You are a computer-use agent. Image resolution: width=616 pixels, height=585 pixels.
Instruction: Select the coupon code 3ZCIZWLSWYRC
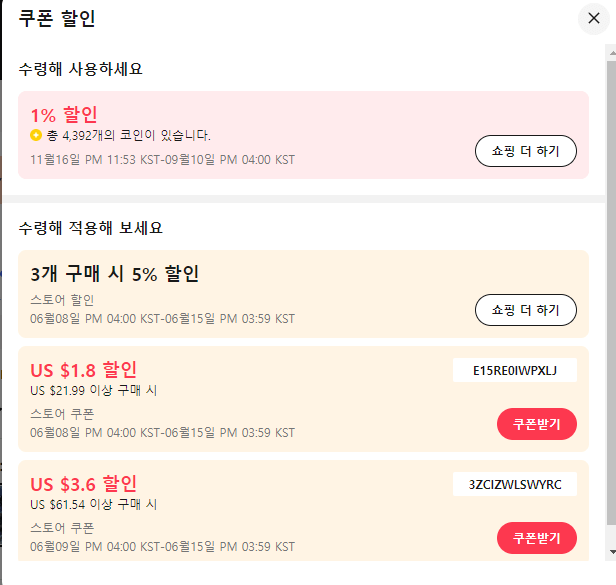point(515,484)
